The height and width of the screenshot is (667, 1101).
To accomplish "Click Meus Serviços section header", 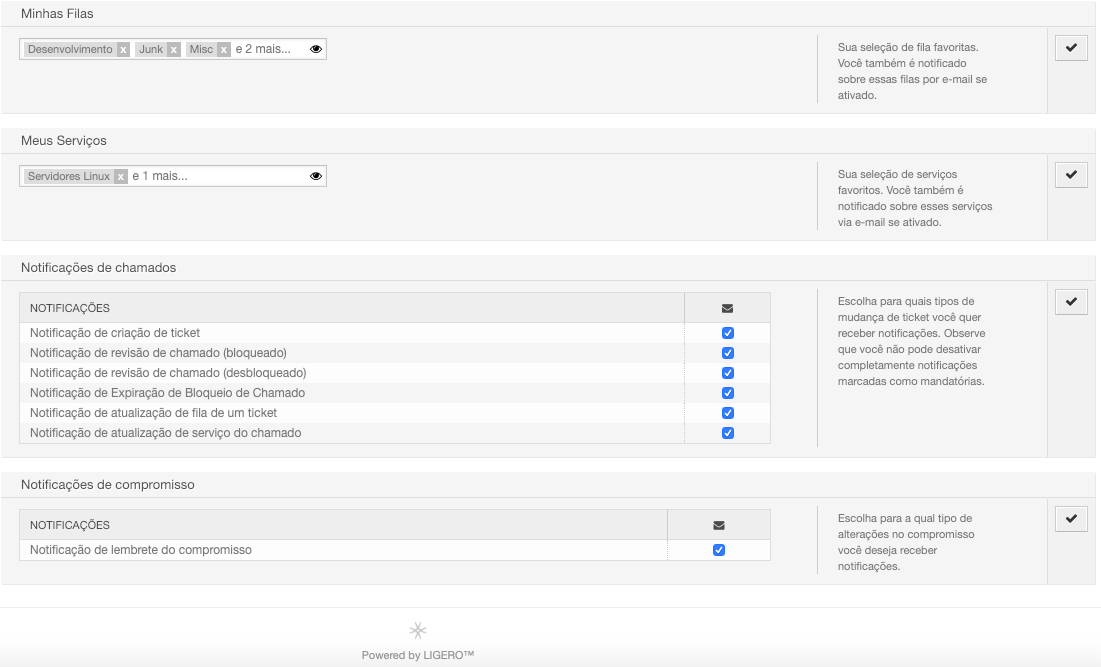I will (64, 140).
